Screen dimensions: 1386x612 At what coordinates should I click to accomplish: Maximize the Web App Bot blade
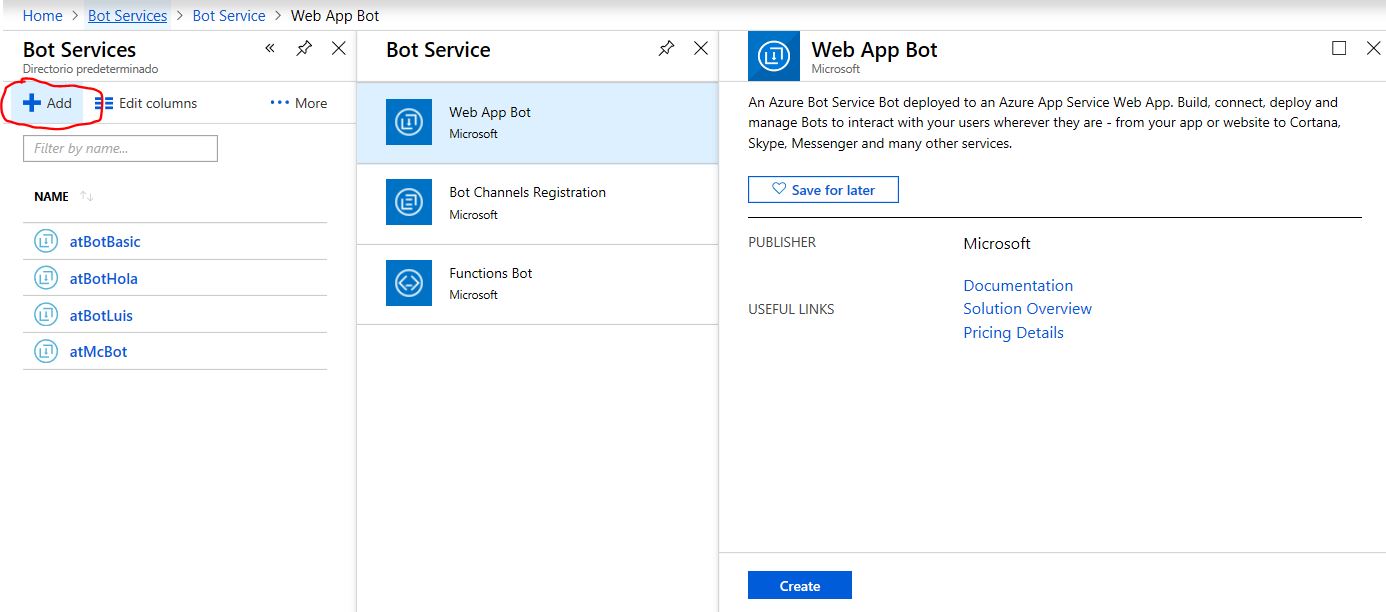pos(1339,48)
